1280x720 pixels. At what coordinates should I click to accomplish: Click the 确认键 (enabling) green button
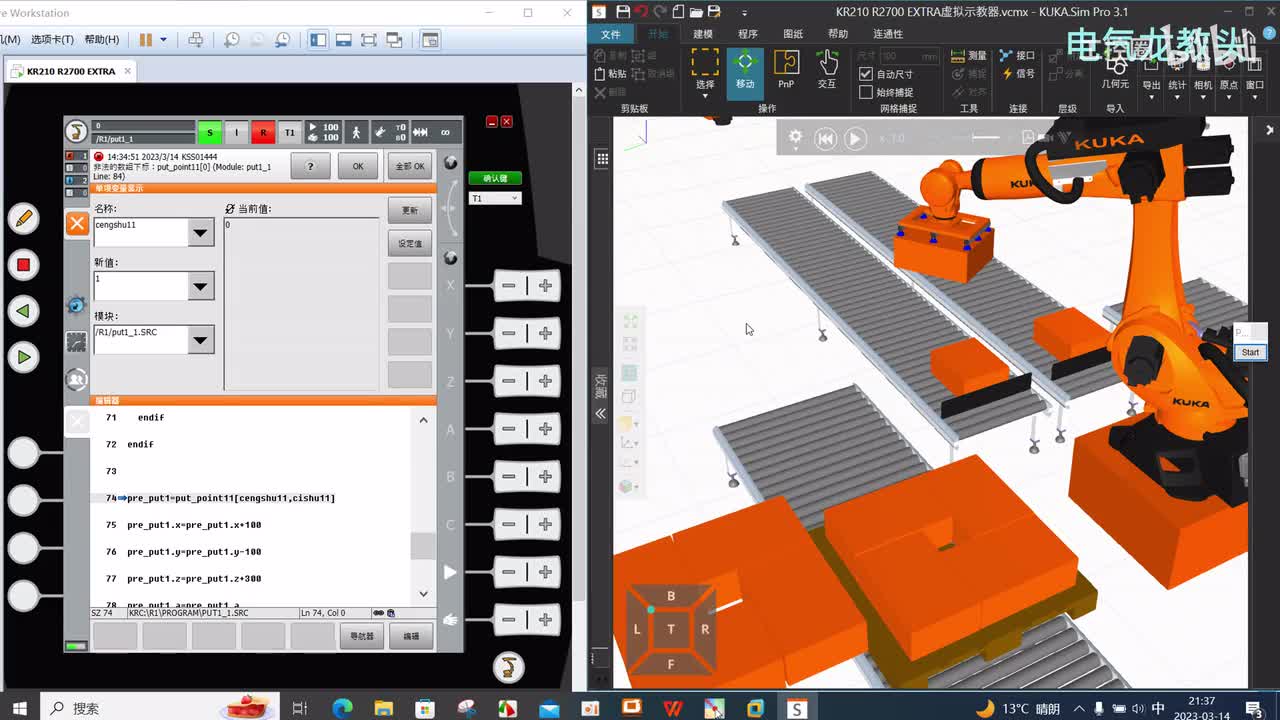pyautogui.click(x=495, y=178)
